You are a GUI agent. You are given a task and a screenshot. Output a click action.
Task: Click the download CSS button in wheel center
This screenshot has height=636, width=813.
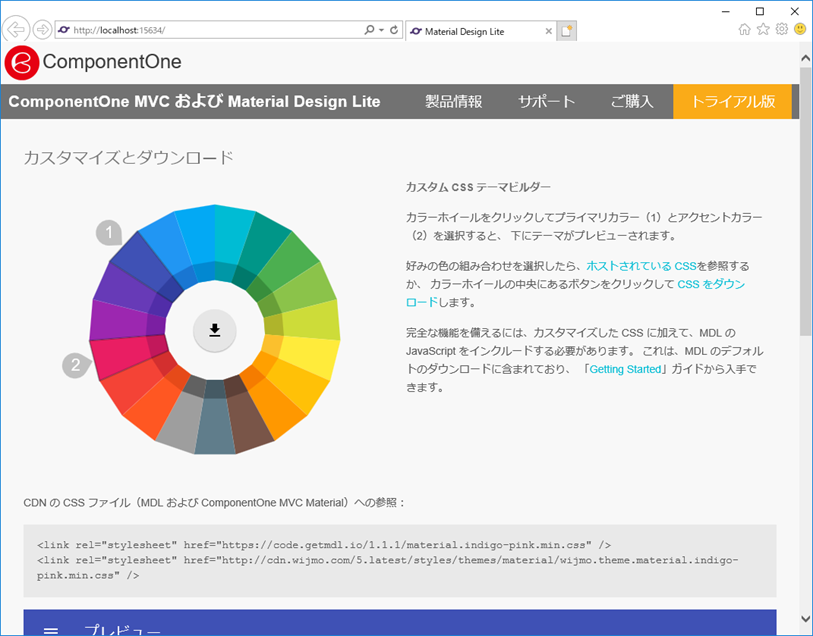215,331
